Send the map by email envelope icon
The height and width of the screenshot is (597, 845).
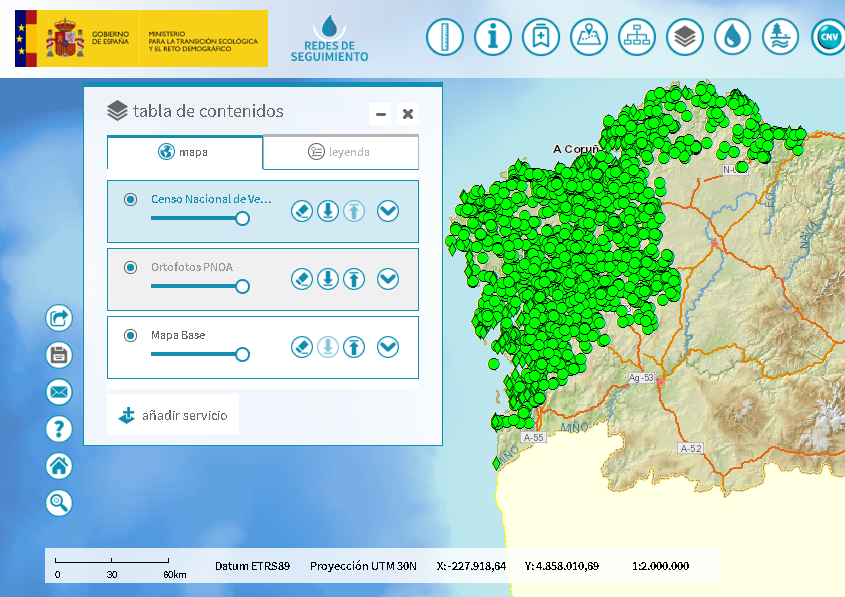click(x=59, y=392)
